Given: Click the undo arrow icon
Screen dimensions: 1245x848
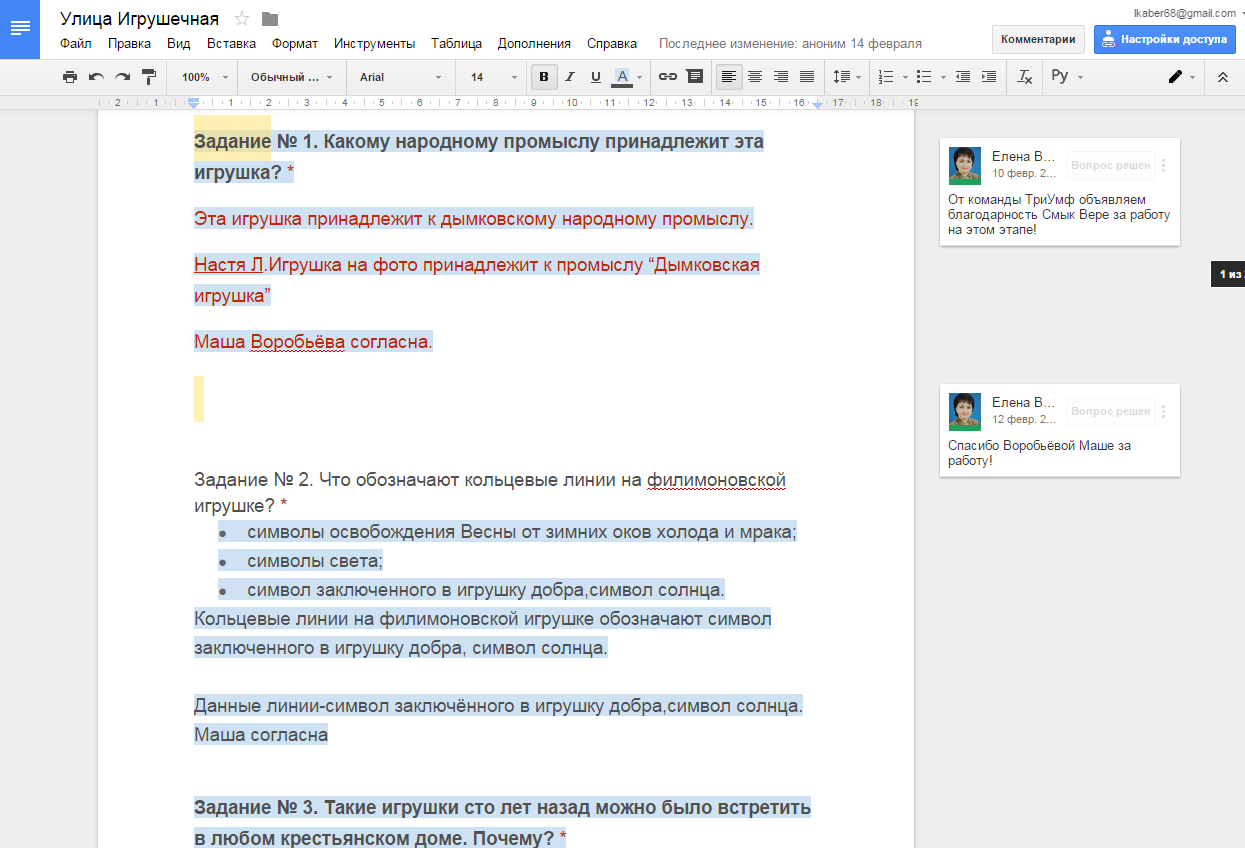Looking at the screenshot, I should point(96,77).
